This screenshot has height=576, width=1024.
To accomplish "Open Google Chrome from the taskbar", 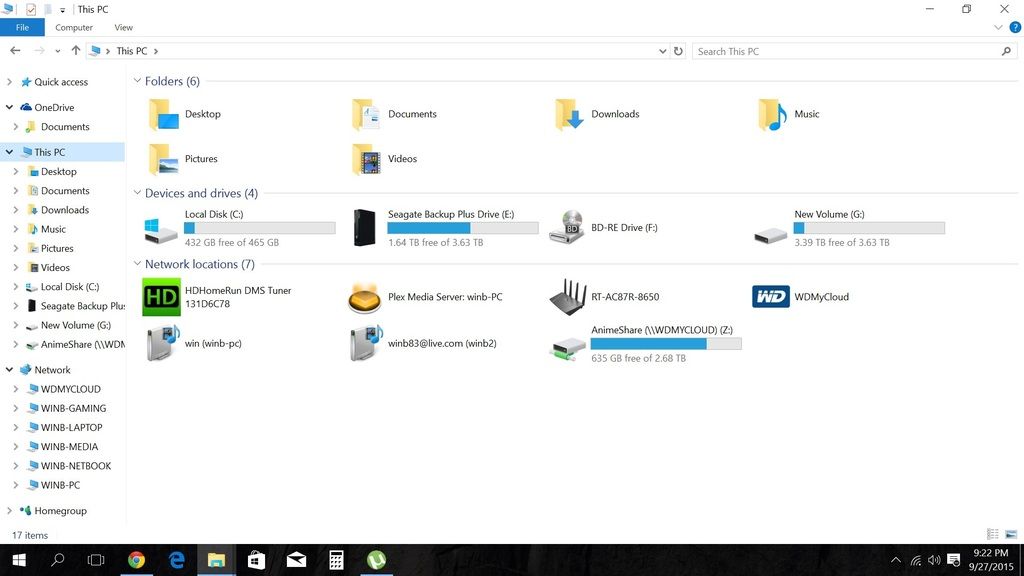I will click(136, 560).
